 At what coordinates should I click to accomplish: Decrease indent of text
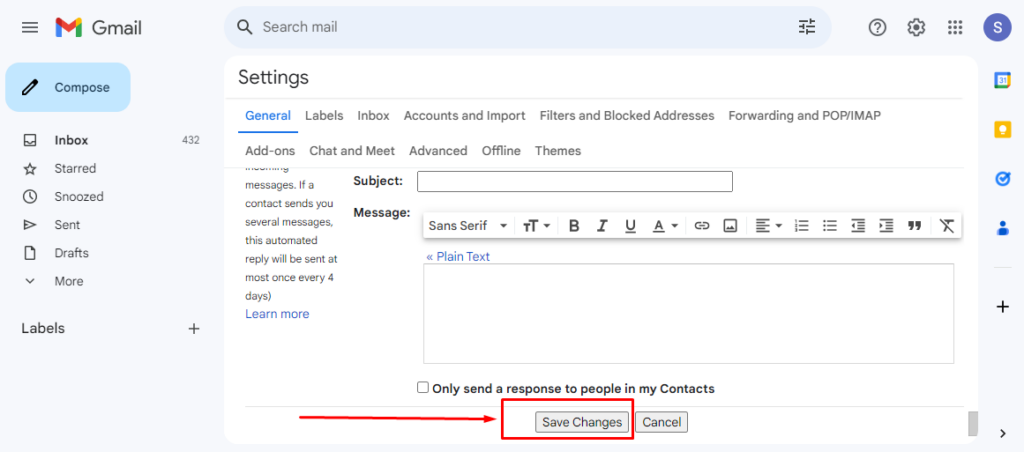858,226
